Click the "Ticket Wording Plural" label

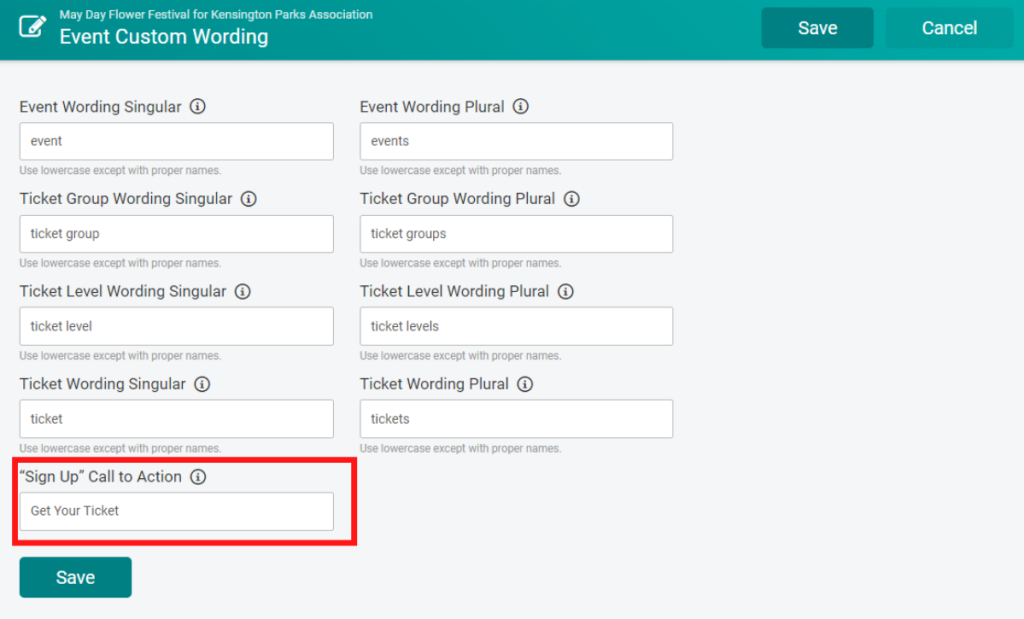pyautogui.click(x=434, y=384)
